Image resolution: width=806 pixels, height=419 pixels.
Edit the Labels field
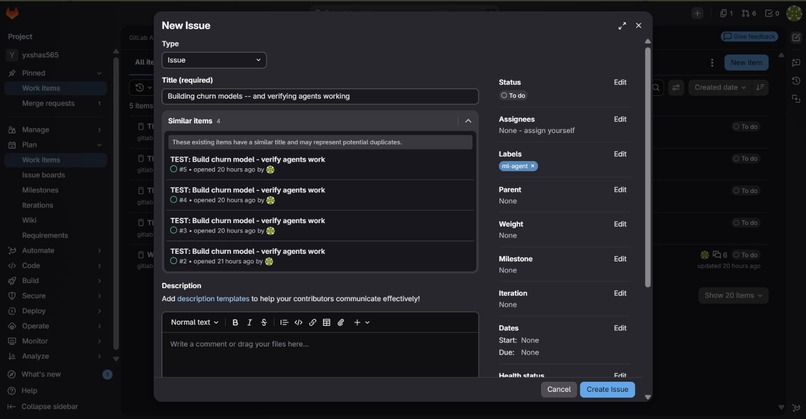(620, 154)
